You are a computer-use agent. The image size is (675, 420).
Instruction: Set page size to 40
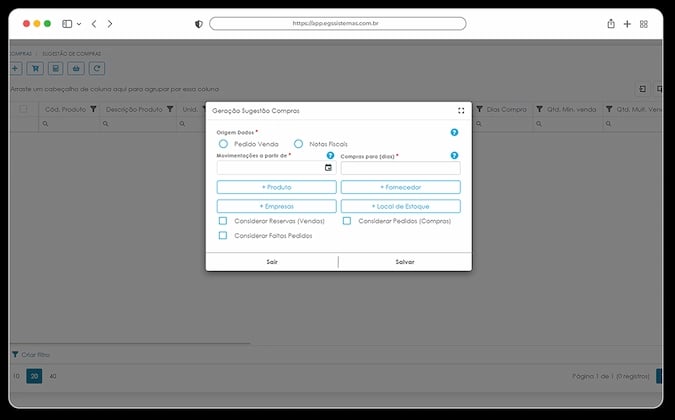[x=53, y=376]
